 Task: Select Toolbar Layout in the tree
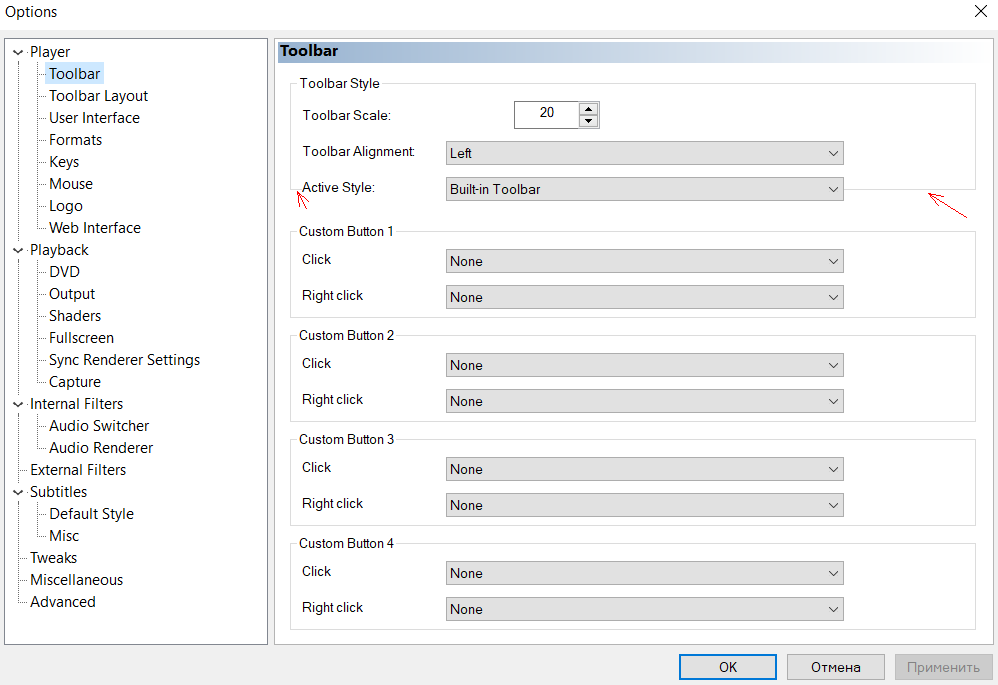[x=98, y=96]
